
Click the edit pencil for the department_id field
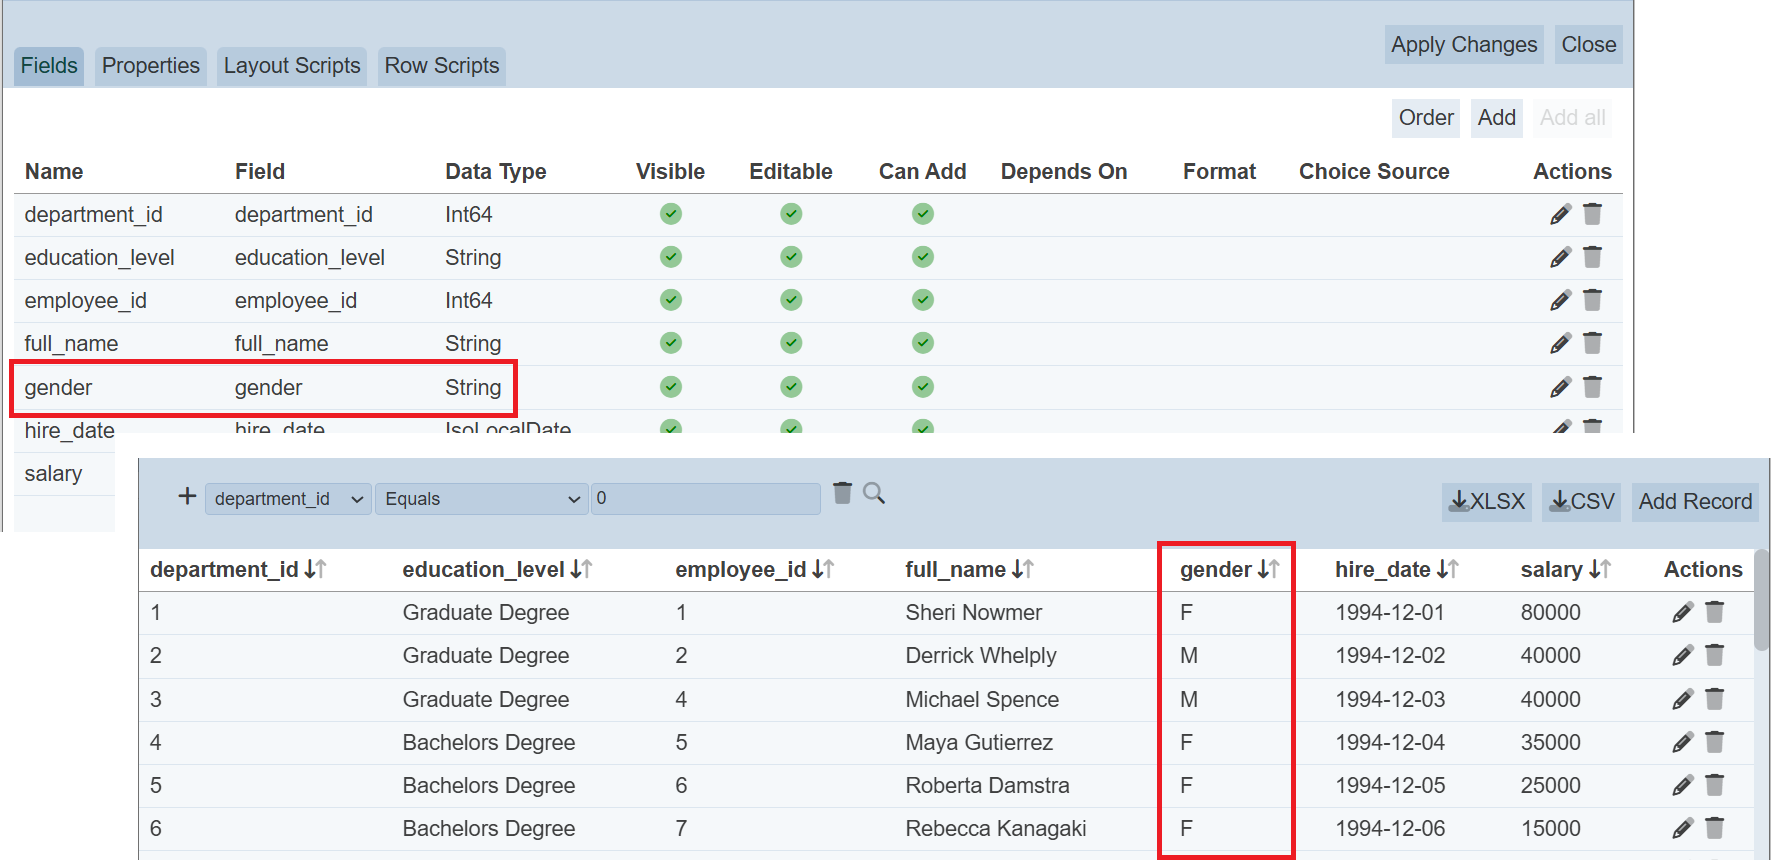click(1559, 214)
